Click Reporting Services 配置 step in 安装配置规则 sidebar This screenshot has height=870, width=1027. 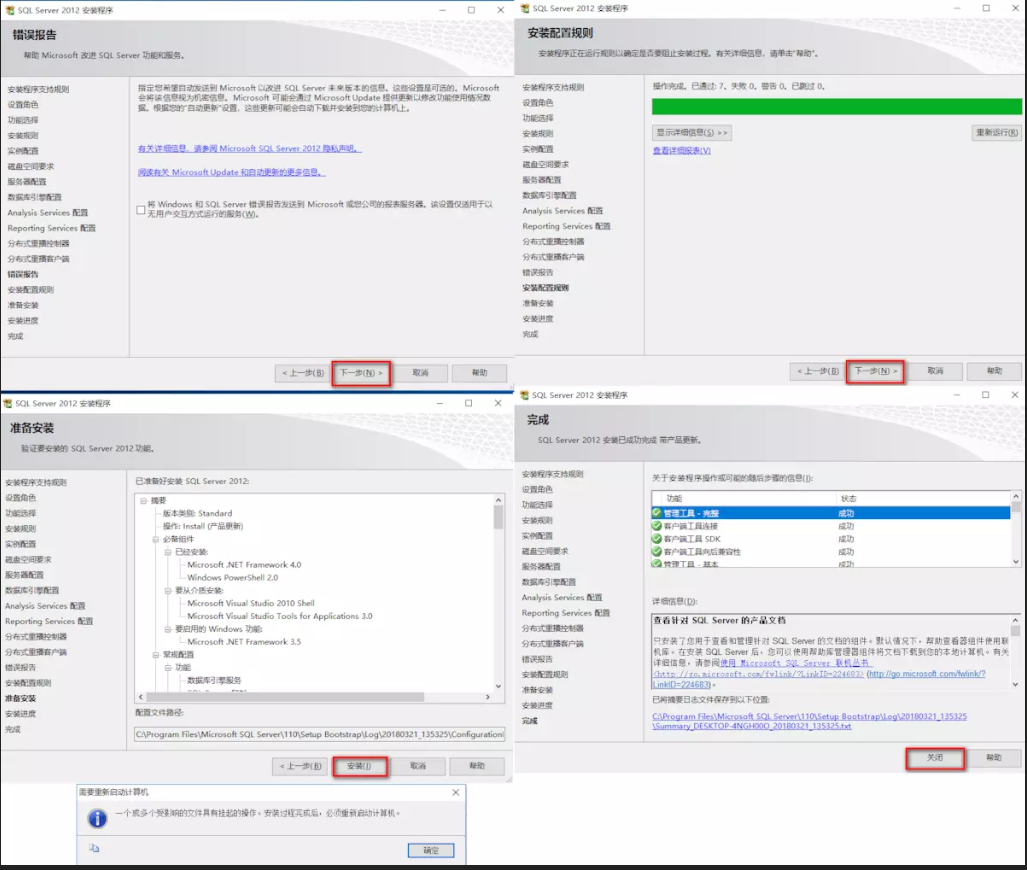pyautogui.click(x=567, y=226)
